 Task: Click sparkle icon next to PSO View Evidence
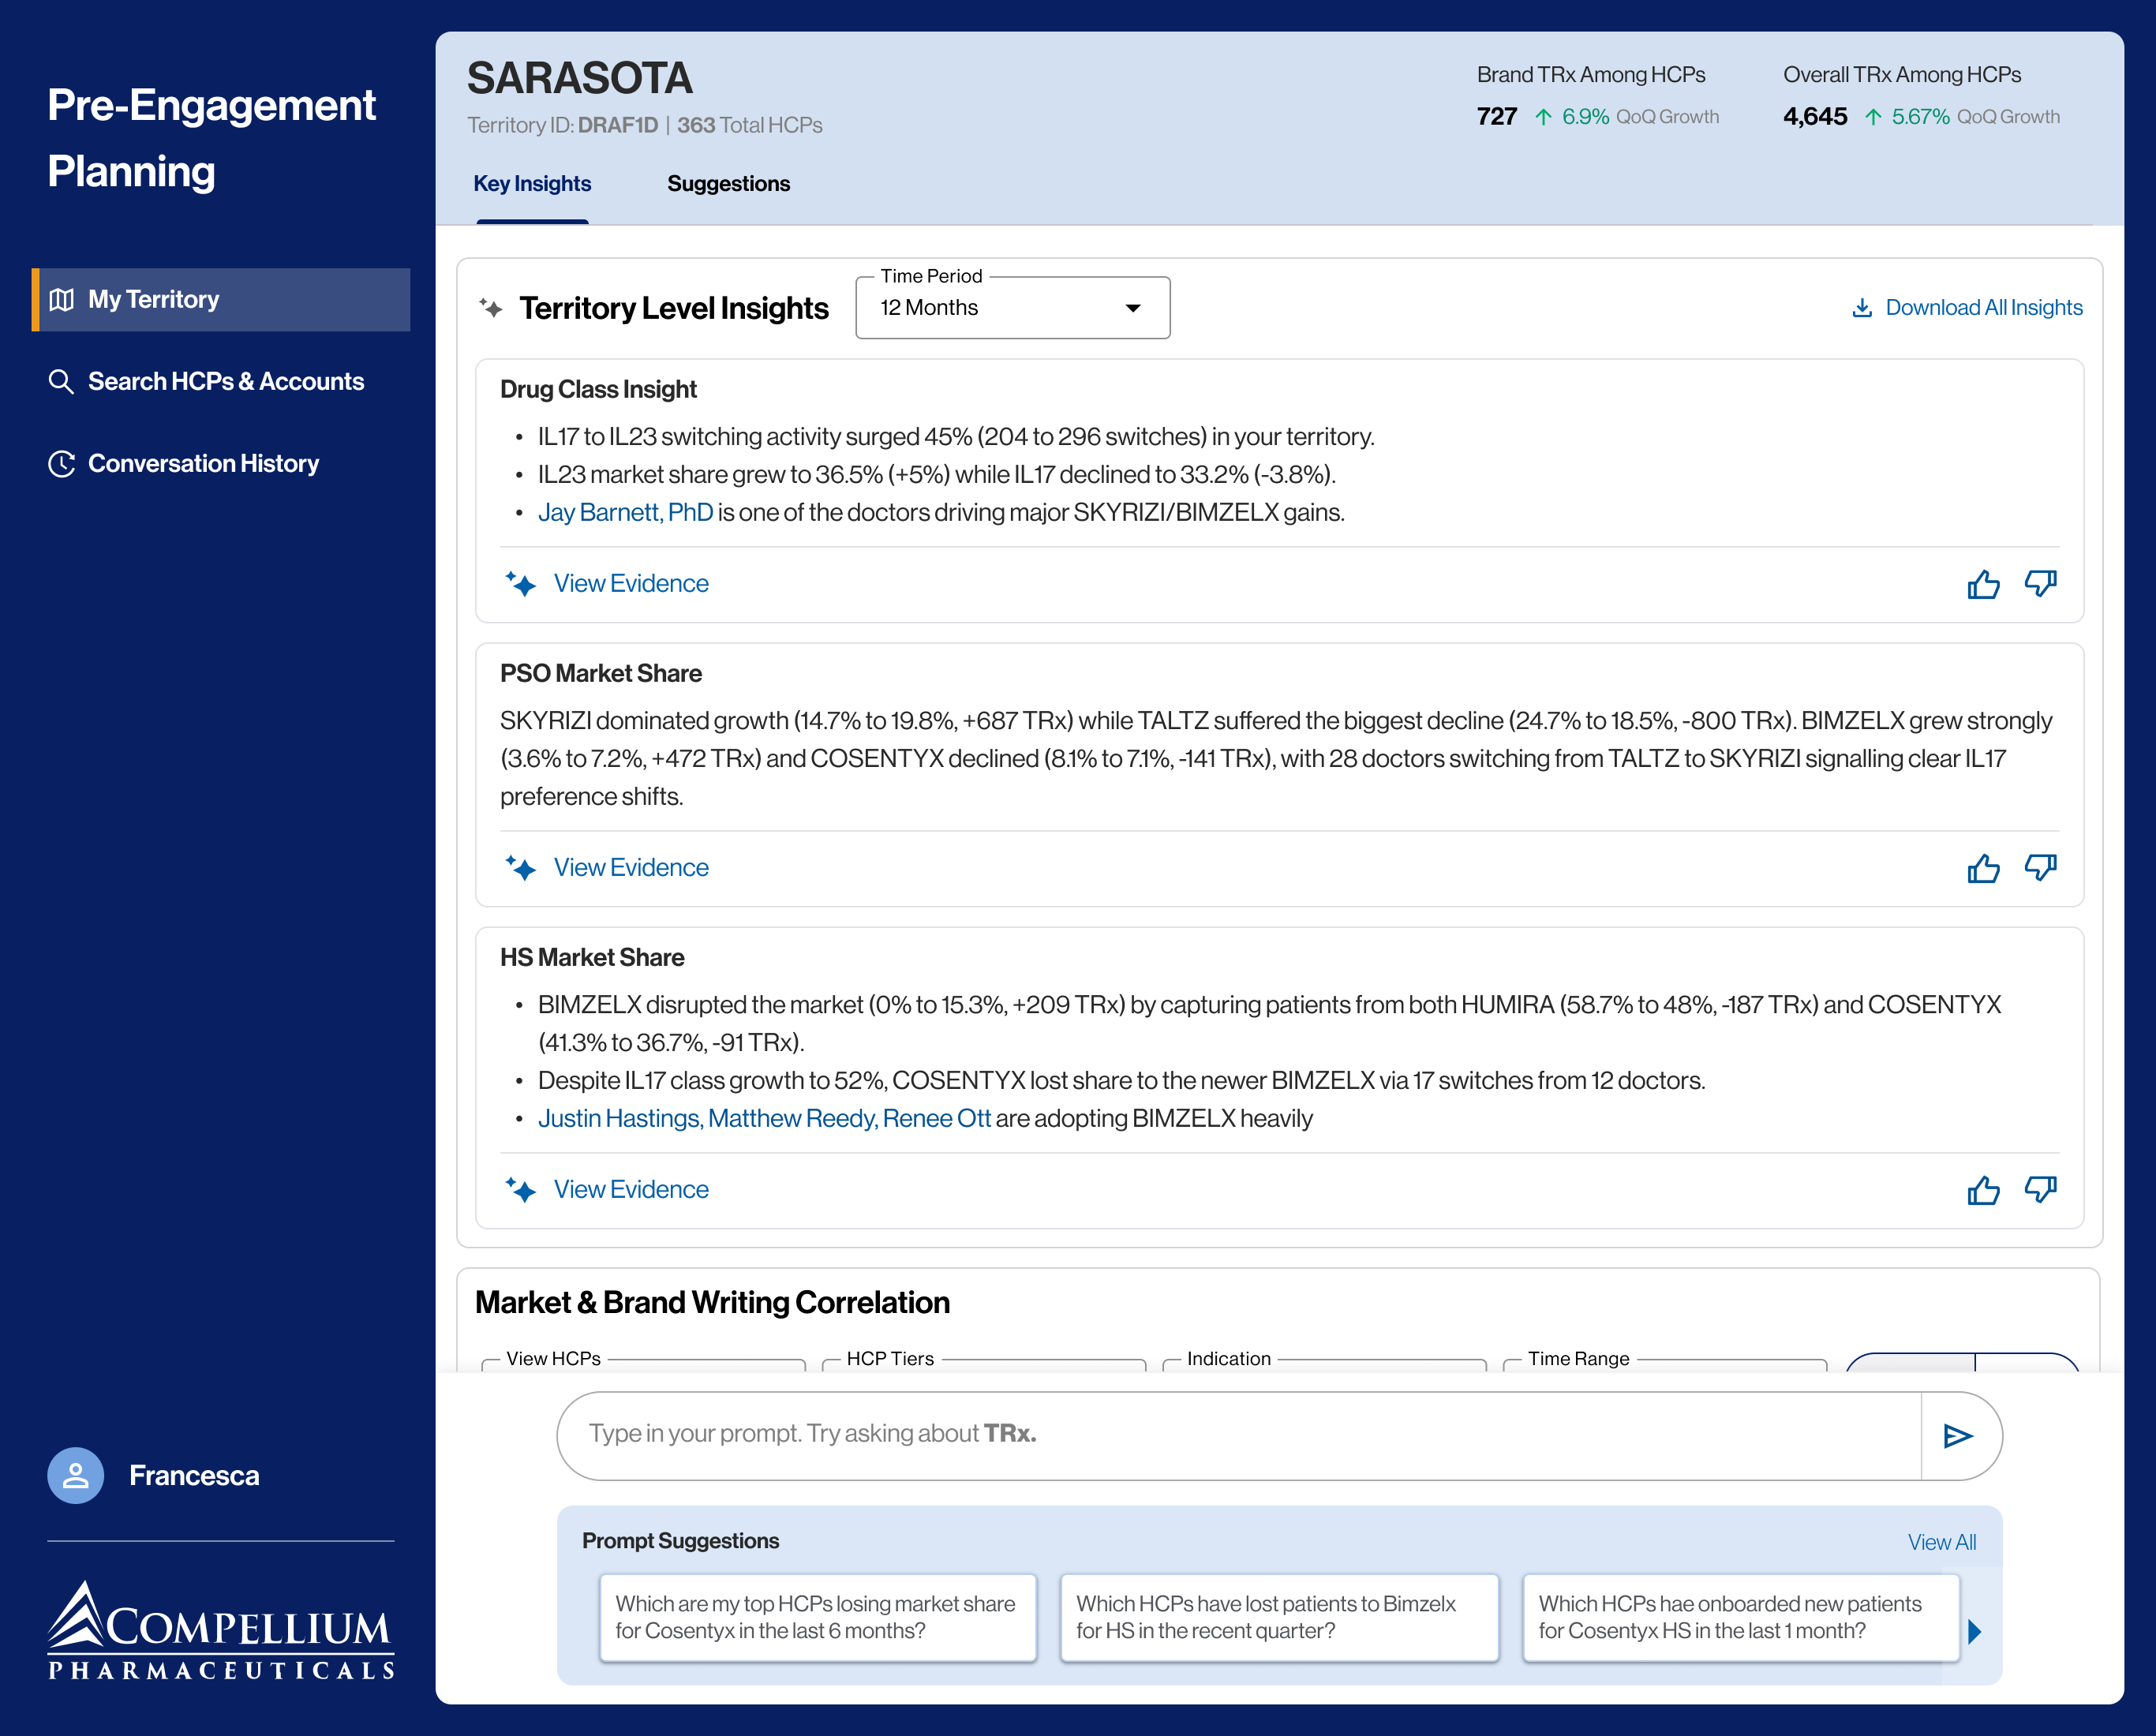(x=520, y=868)
